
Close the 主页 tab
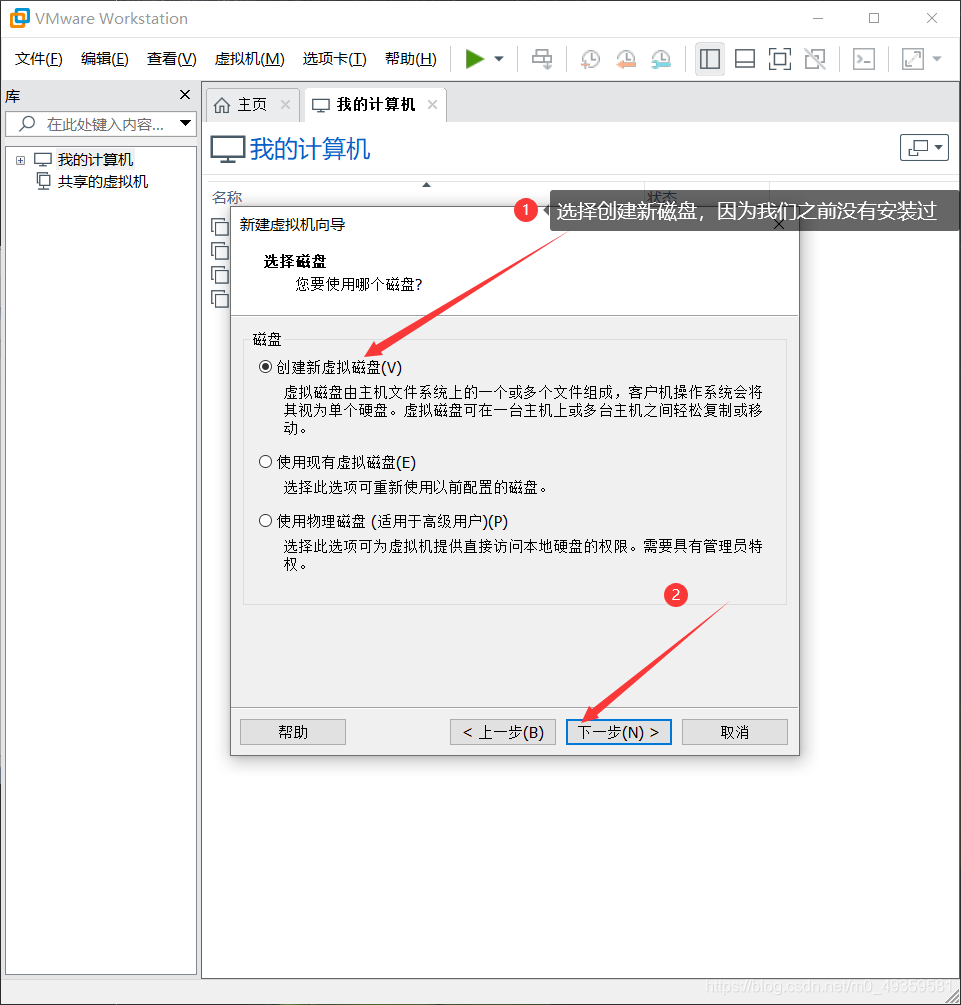pos(285,104)
